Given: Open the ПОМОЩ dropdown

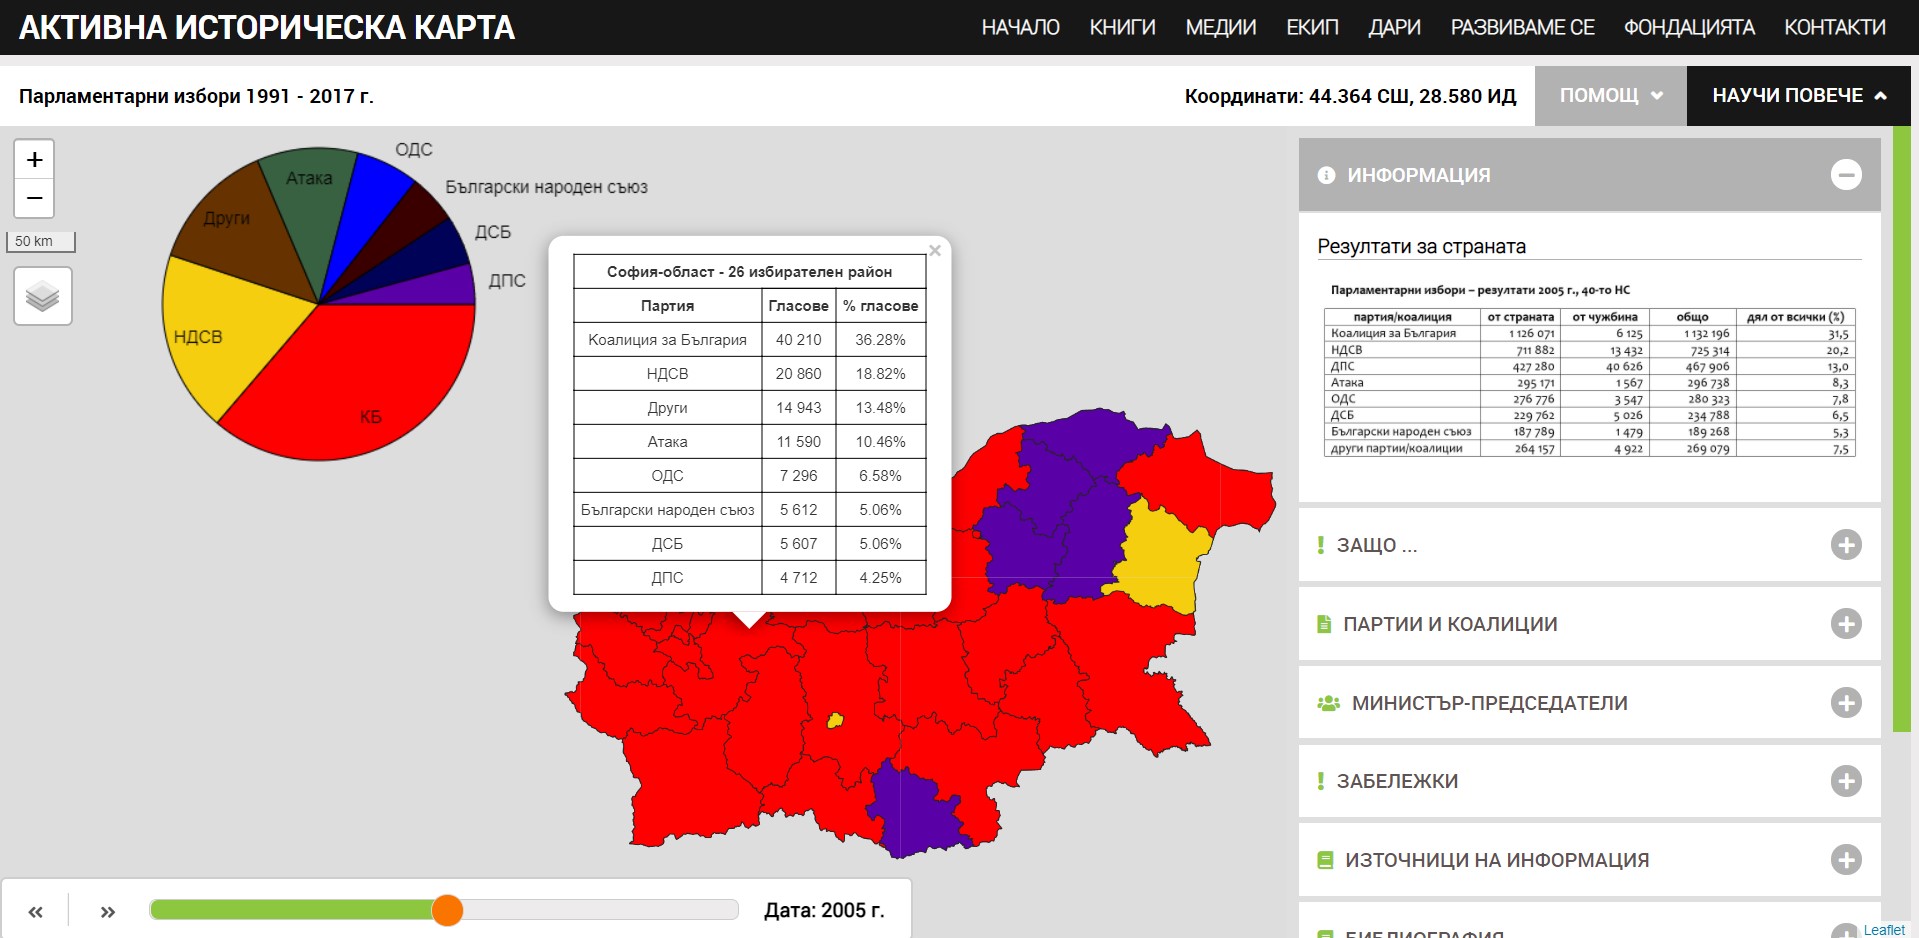Looking at the screenshot, I should [x=1610, y=96].
